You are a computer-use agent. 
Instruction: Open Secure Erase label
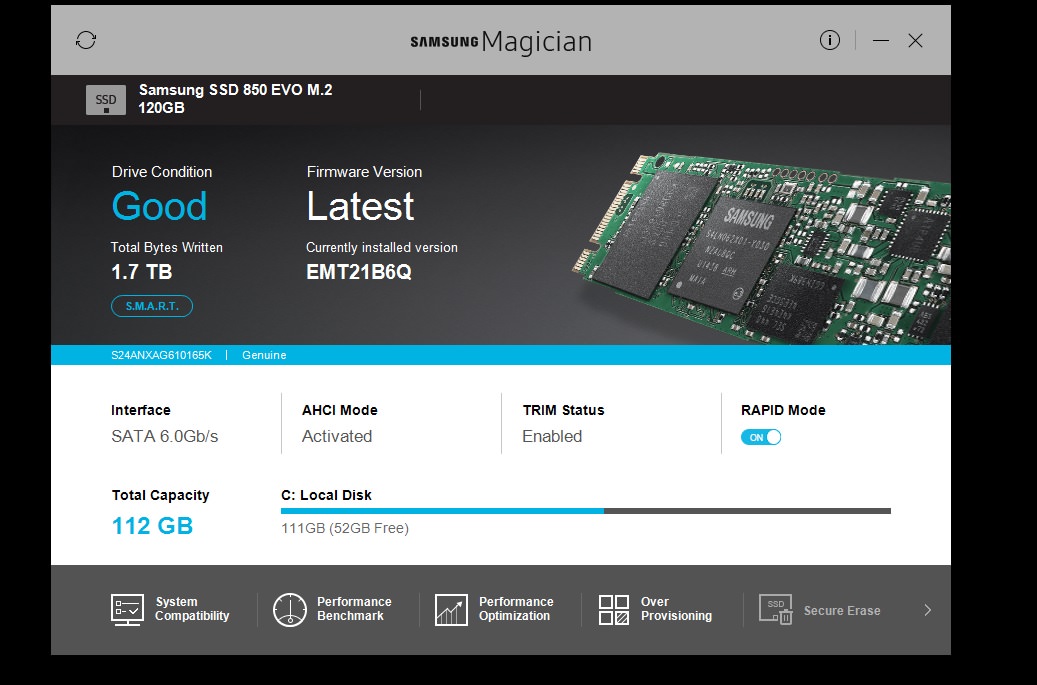click(842, 611)
